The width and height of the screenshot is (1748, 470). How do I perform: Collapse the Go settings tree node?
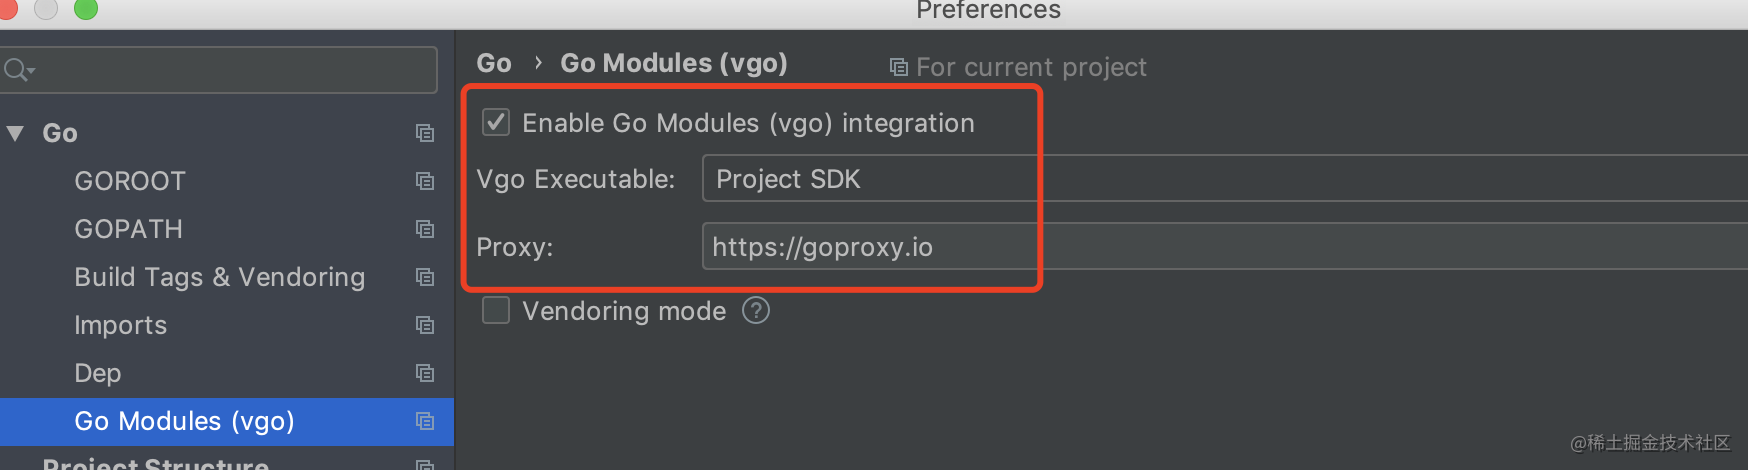(x=16, y=133)
